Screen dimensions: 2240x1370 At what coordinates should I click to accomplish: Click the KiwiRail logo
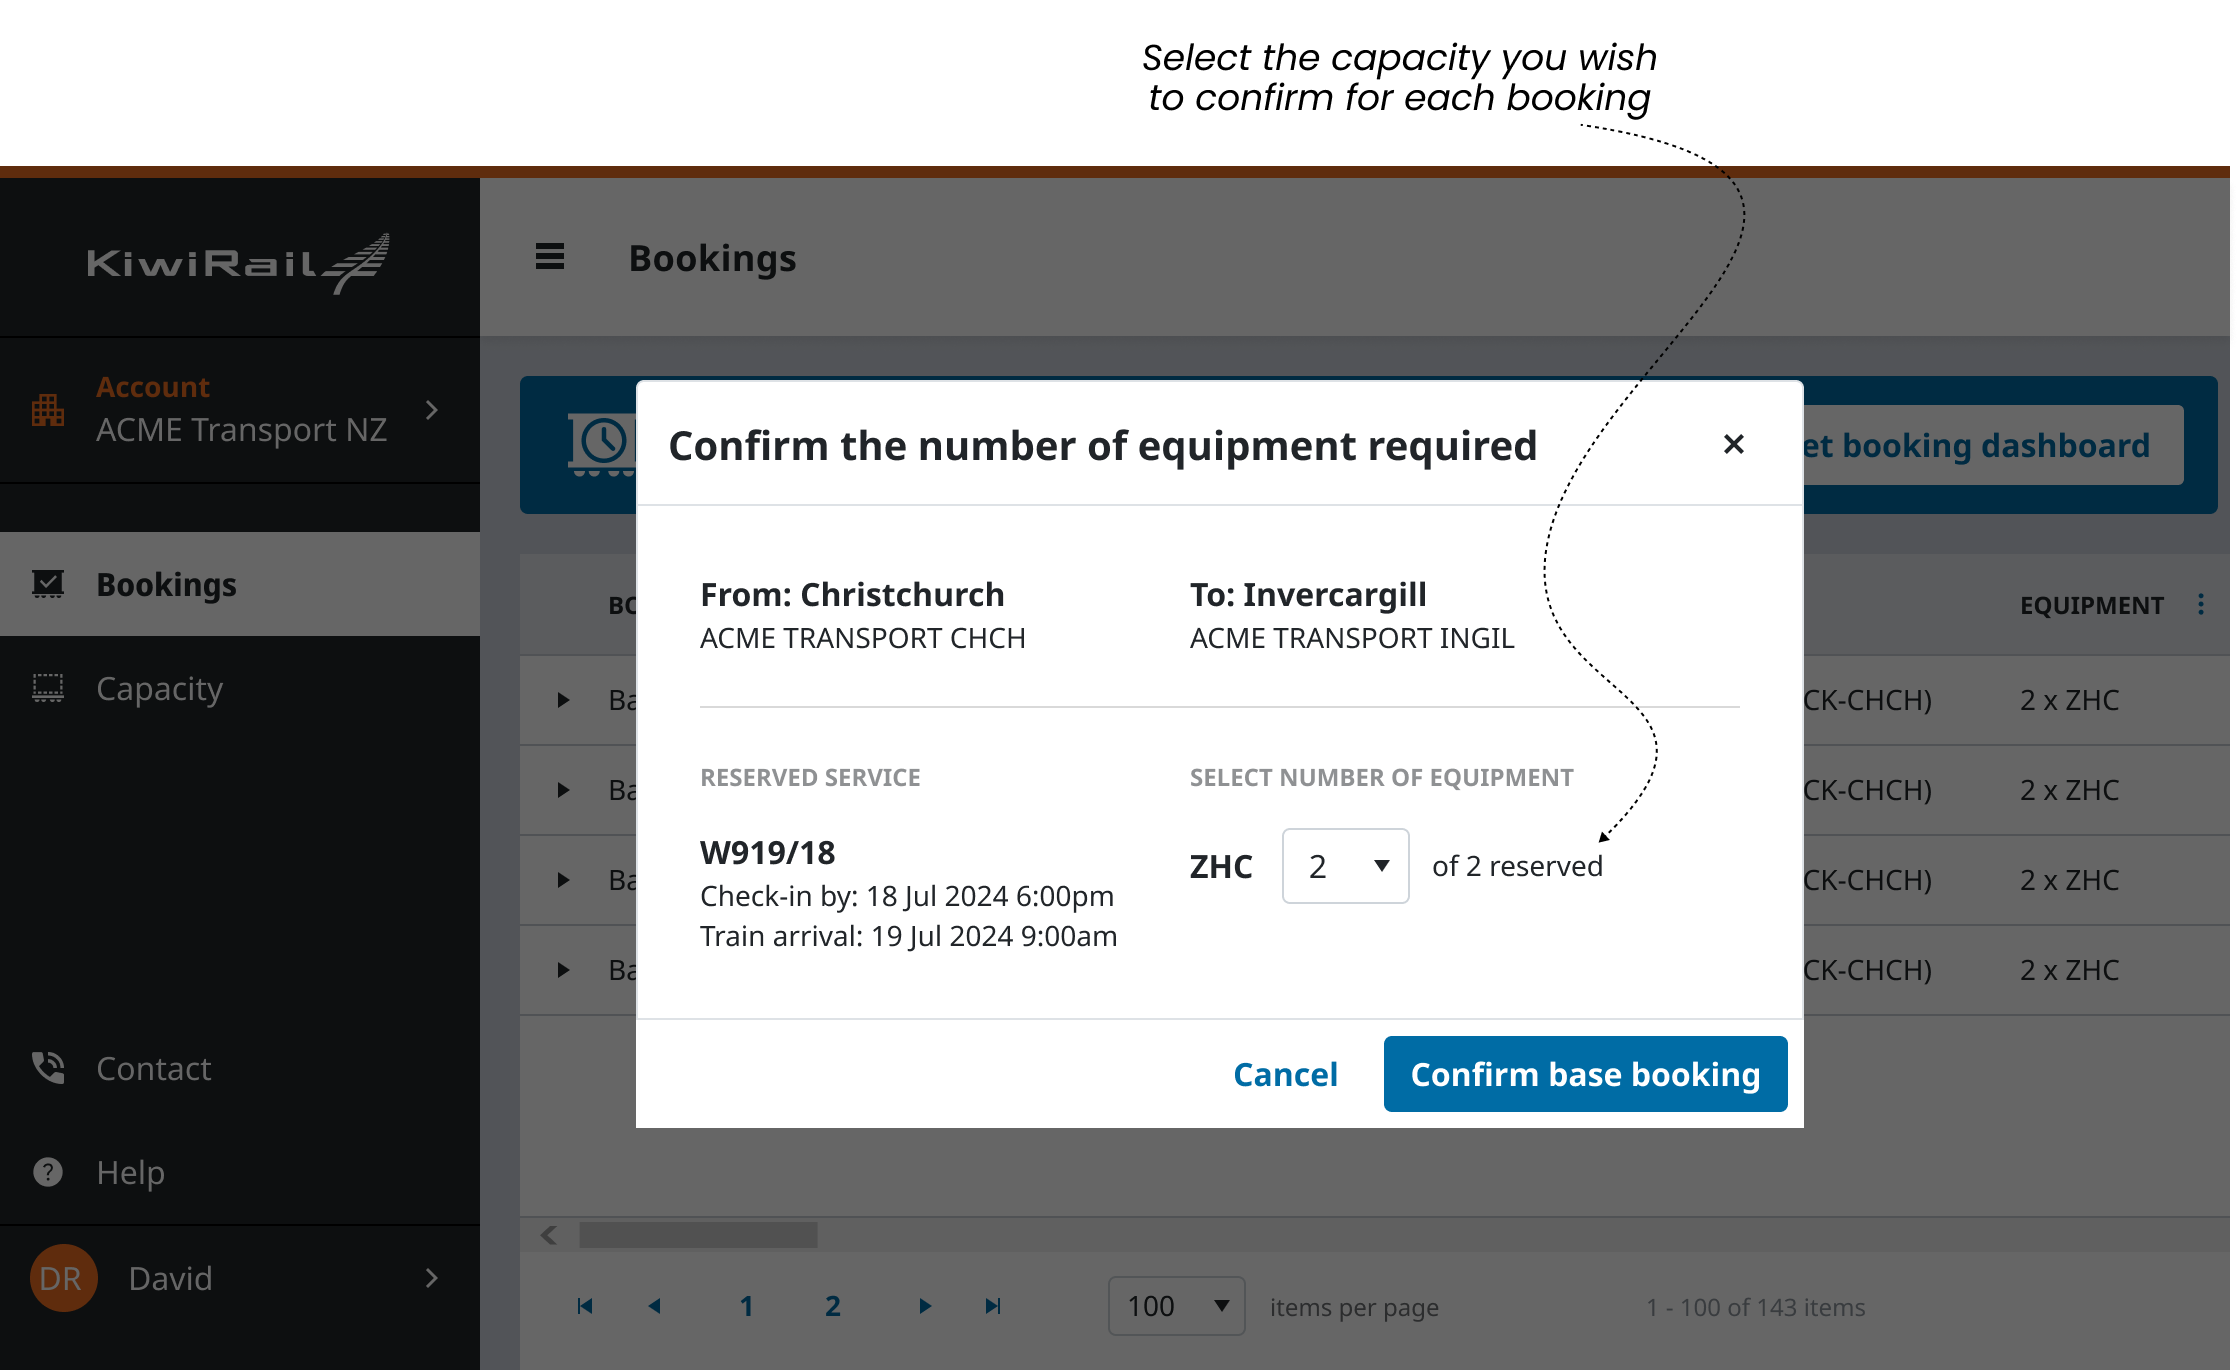tap(239, 263)
